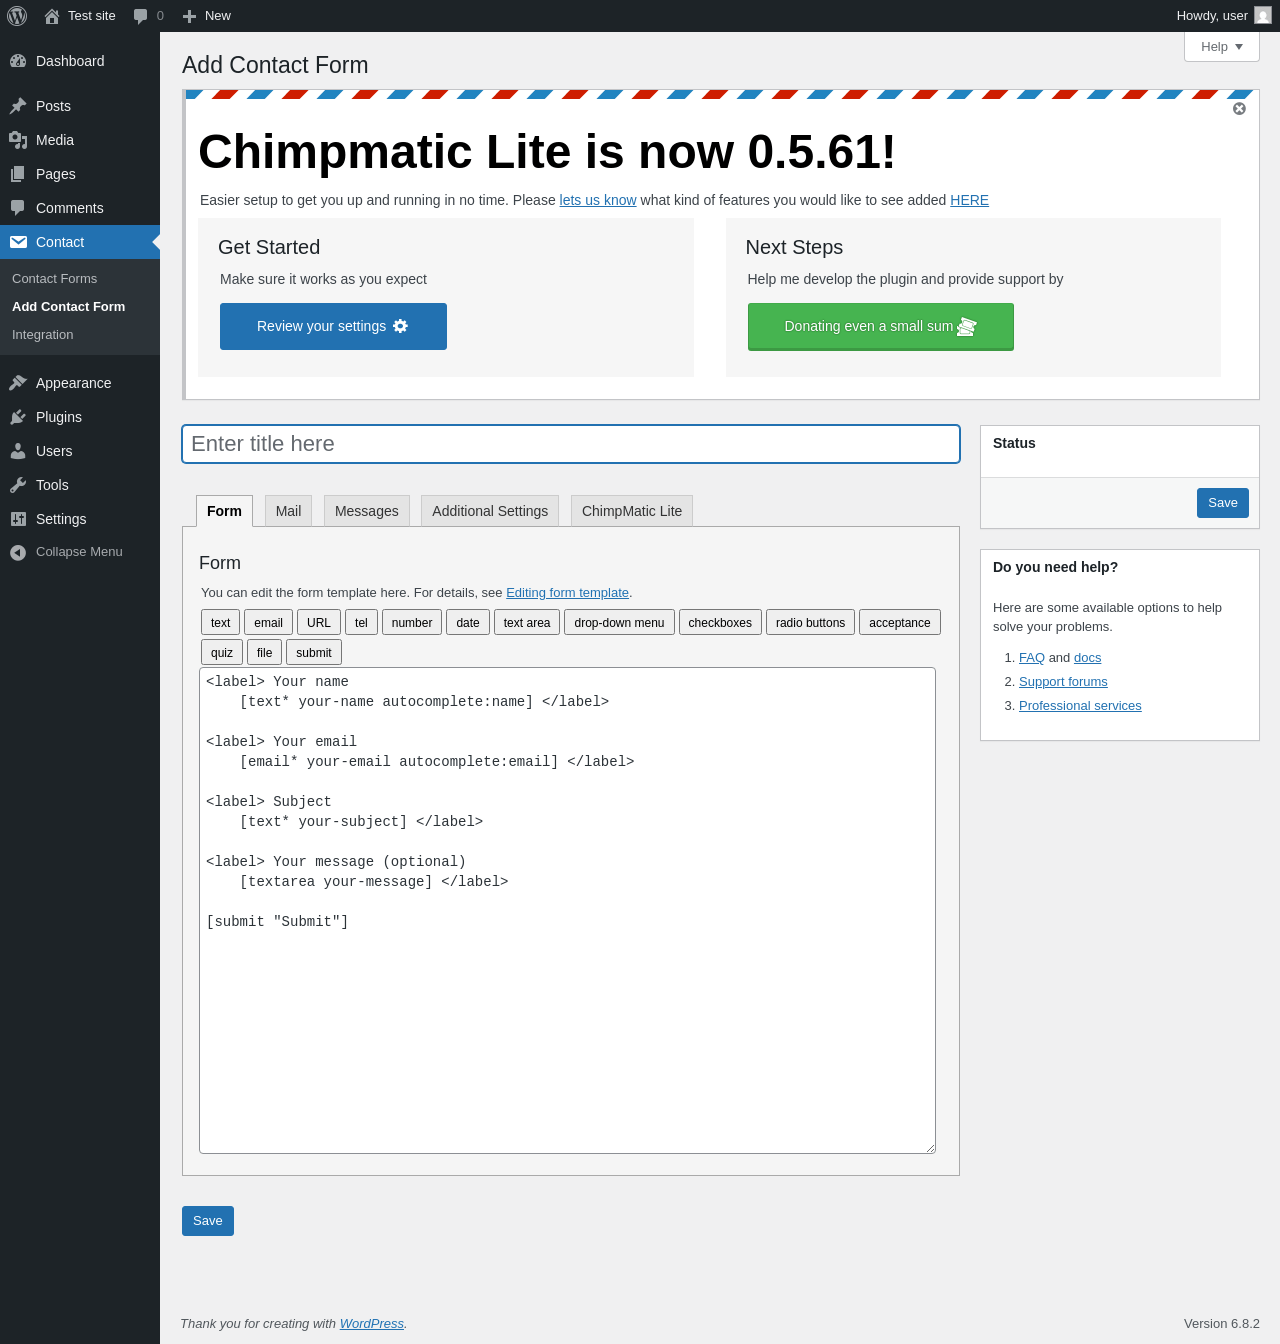Click the New label in the admin bar

(x=218, y=16)
